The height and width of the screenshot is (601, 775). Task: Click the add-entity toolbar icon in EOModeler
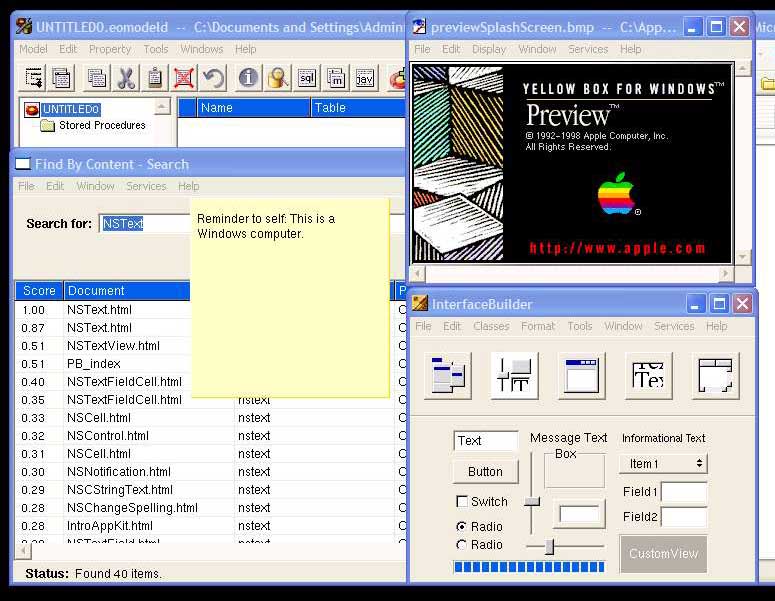[34, 78]
